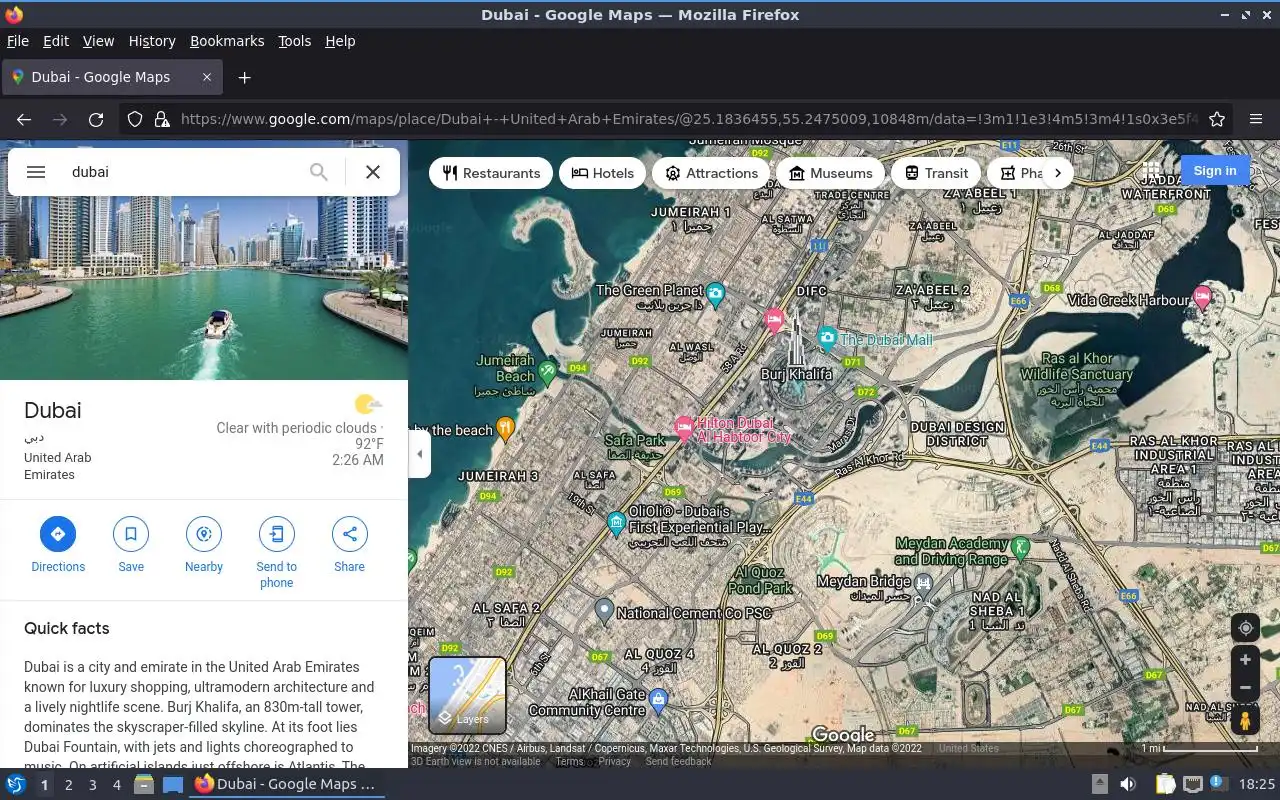Click National Cement Co PSC pin
Screen dimensions: 1280x800
(604, 609)
